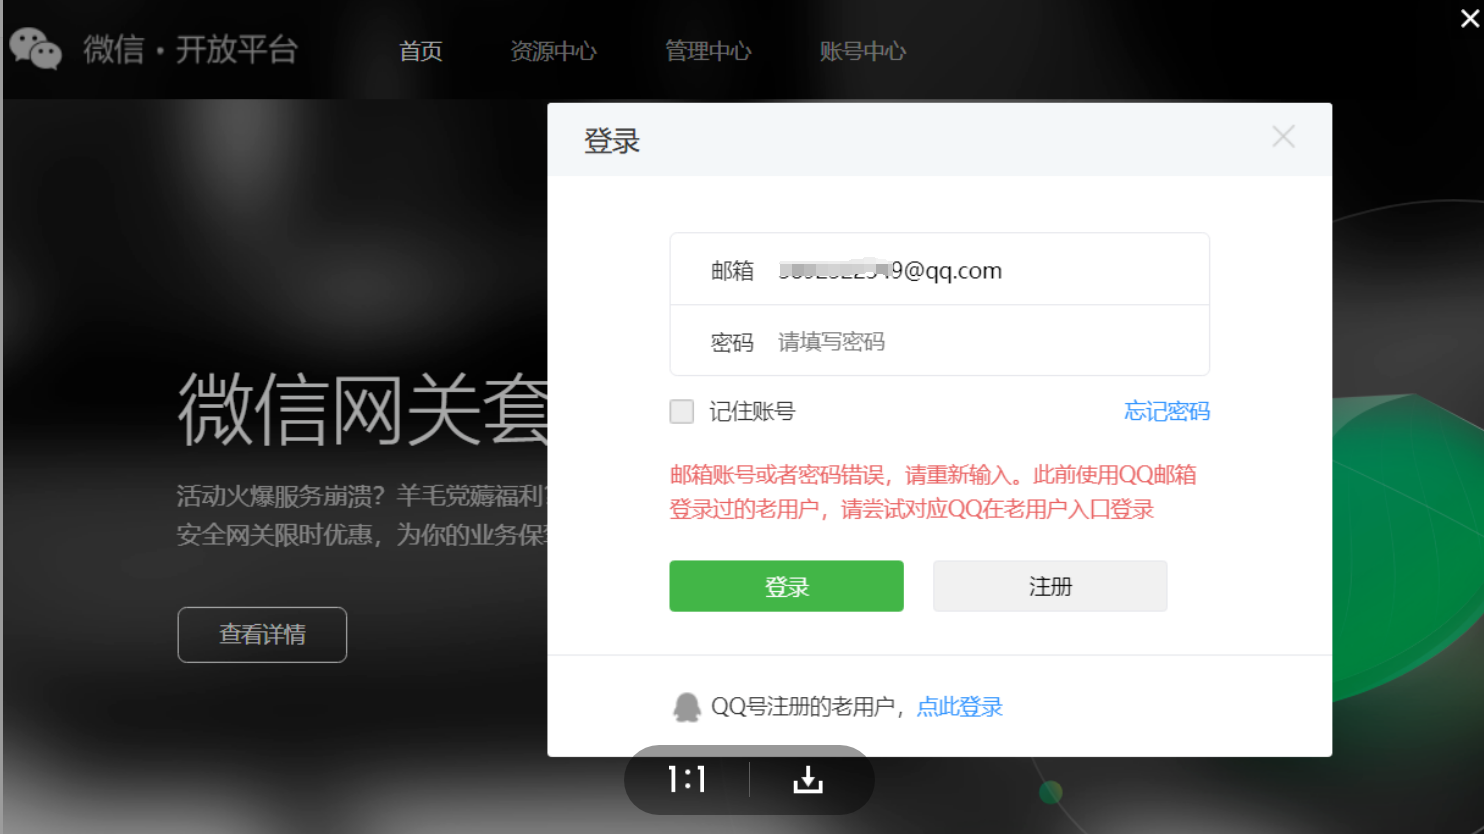The width and height of the screenshot is (1484, 834).
Task: Click the 密码 field label
Action: pyautogui.click(x=732, y=343)
